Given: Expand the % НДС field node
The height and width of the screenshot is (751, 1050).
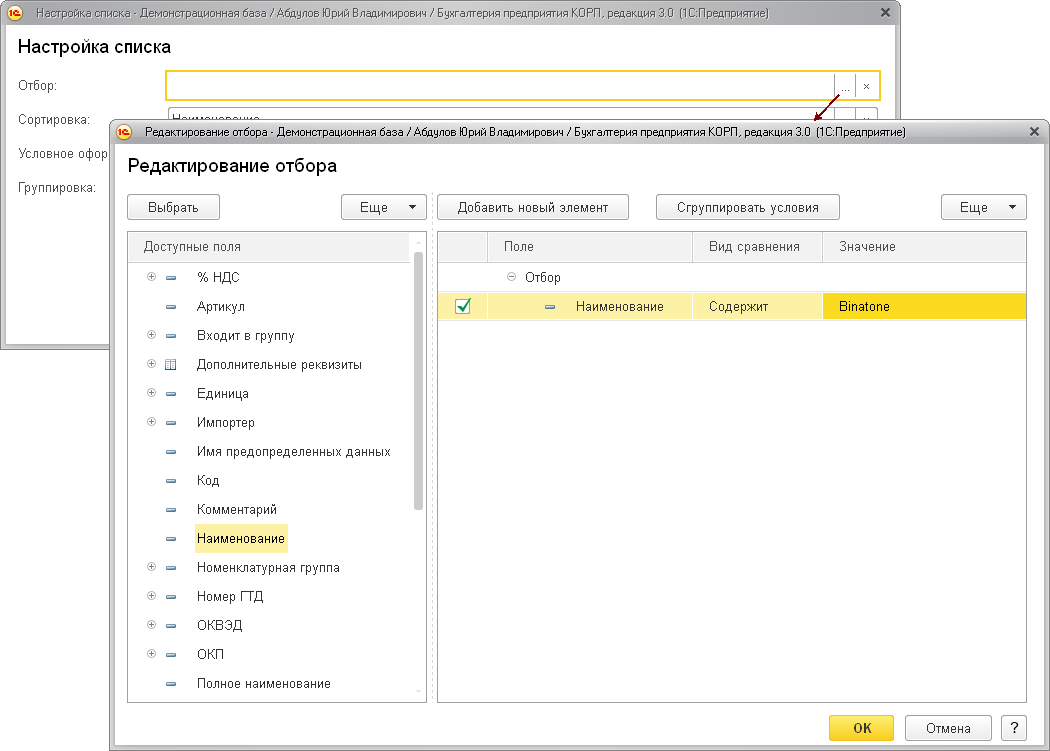Looking at the screenshot, I should (x=151, y=277).
